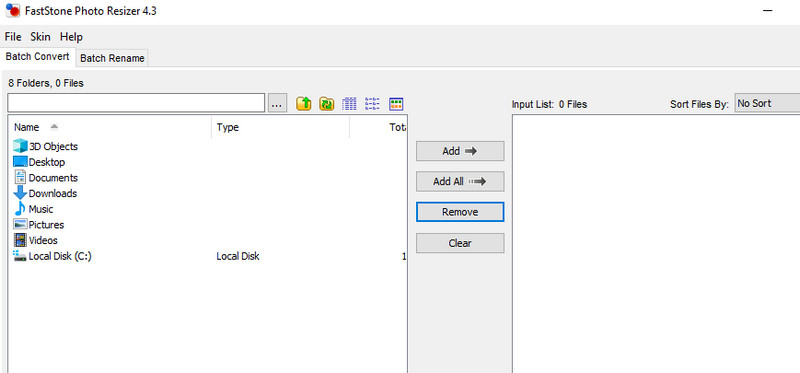Open the Sort Files By dropdown
The height and width of the screenshot is (373, 800).
[767, 103]
